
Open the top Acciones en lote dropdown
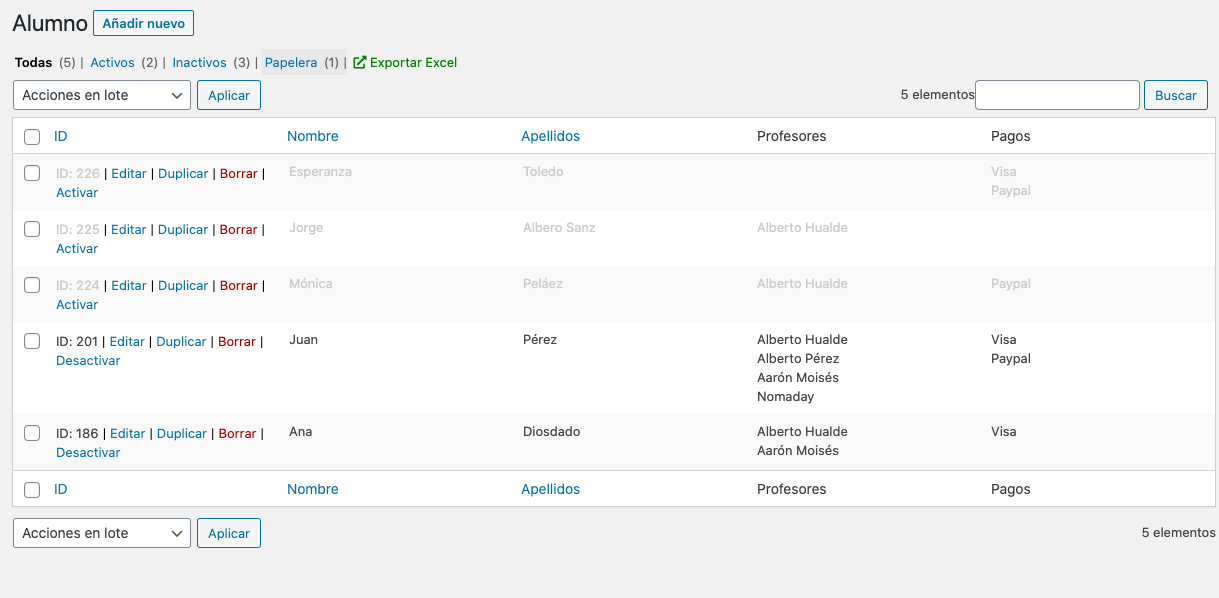(x=102, y=95)
